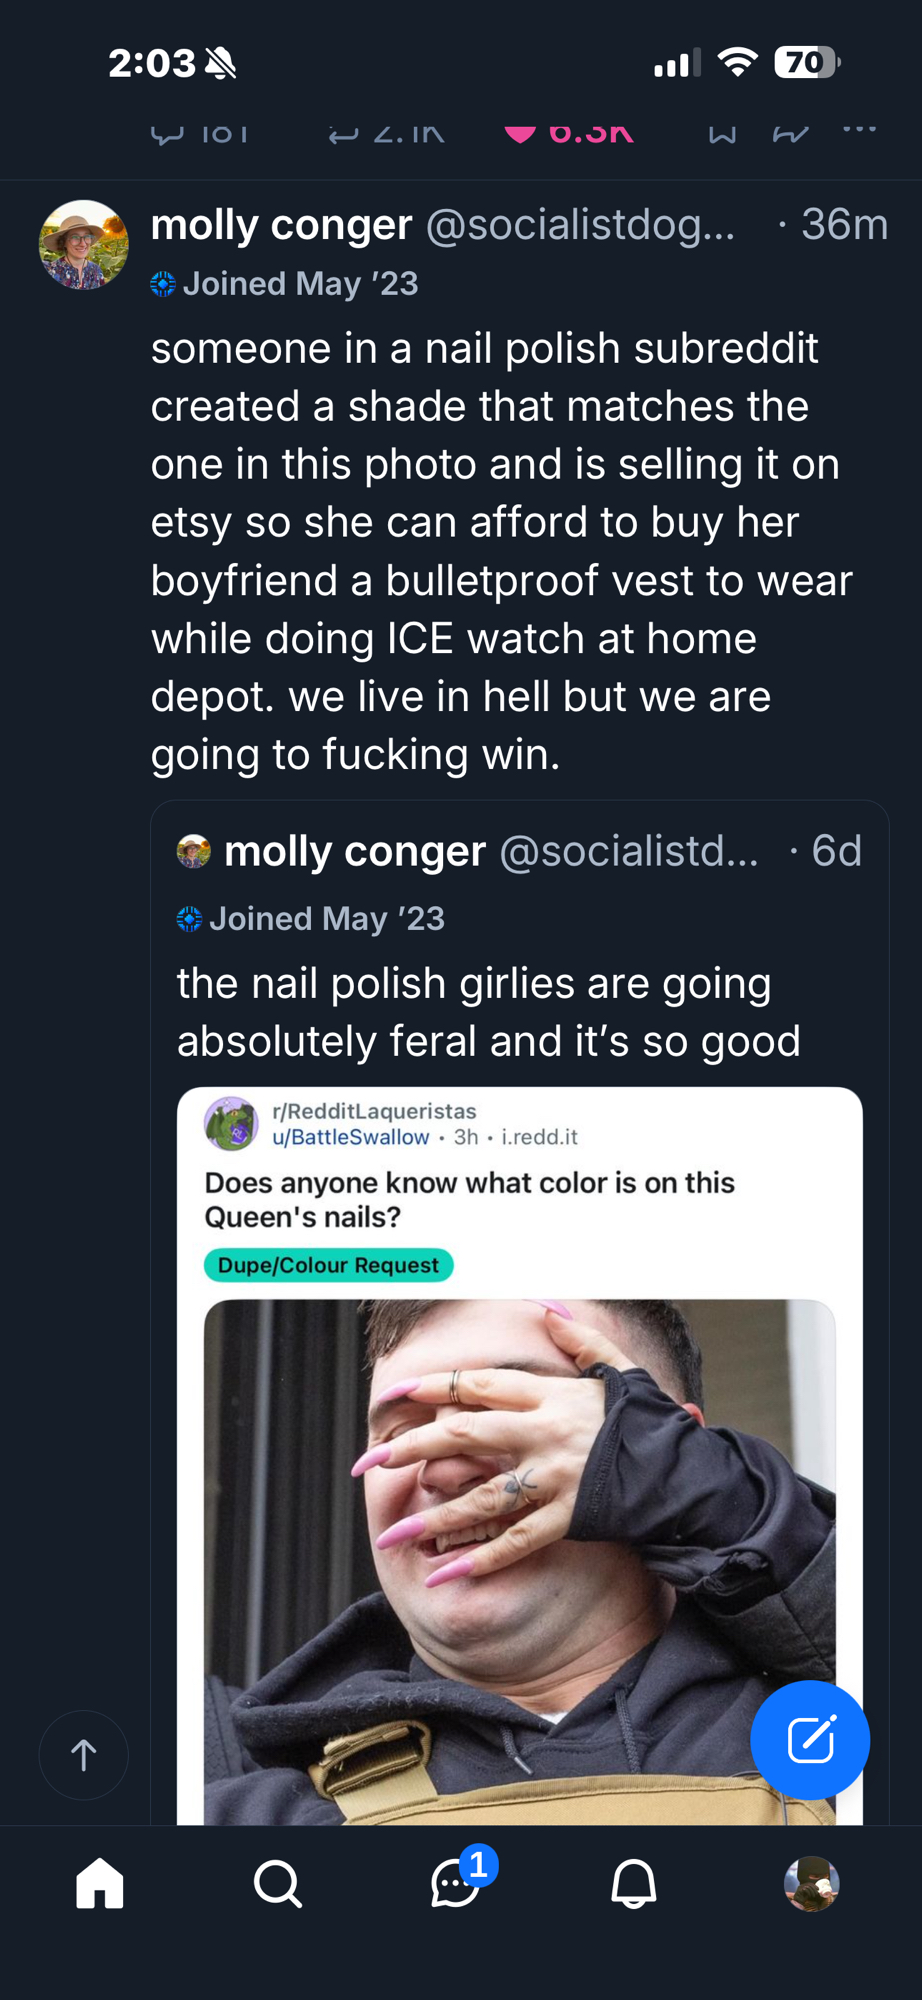Open the Notifications bell tab
The height and width of the screenshot is (2000, 922).
tap(633, 1884)
